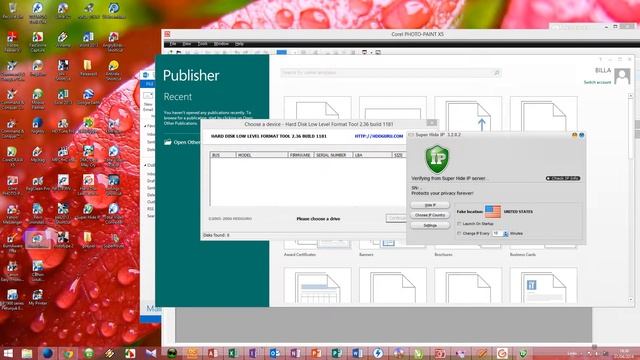Click the Corel PHOTO-PAINT title bar app icon
The height and width of the screenshot is (360, 640).
[x=167, y=34]
